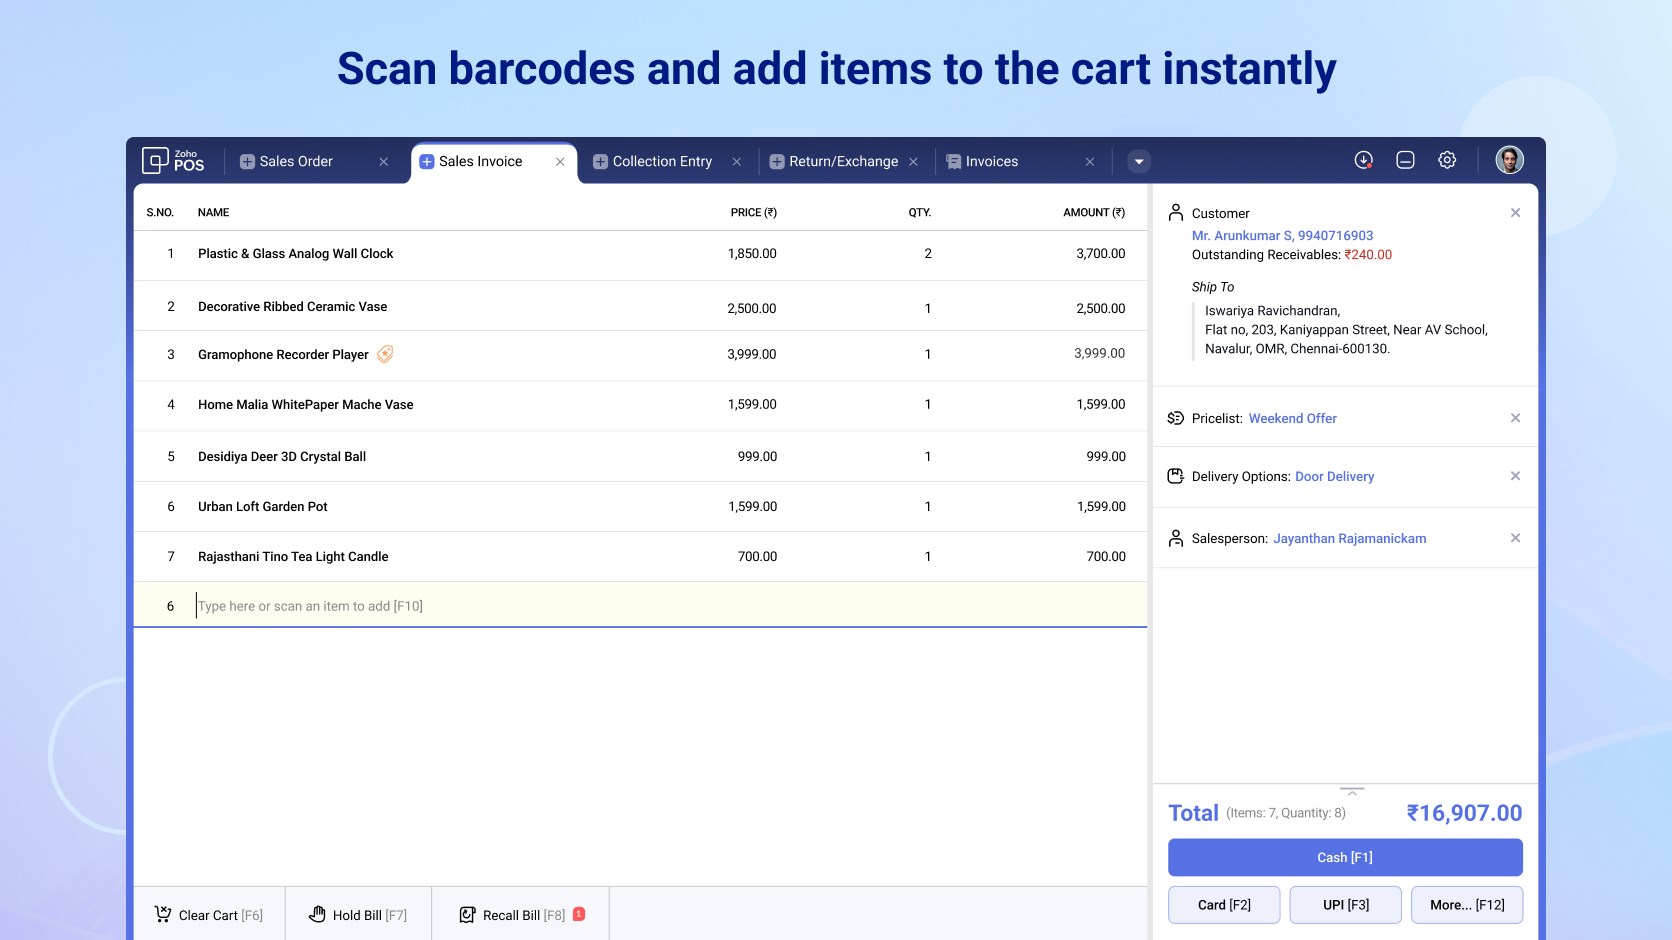
Task: Click Jayanthan Rajamanickam salesperson link
Action: [1349, 538]
